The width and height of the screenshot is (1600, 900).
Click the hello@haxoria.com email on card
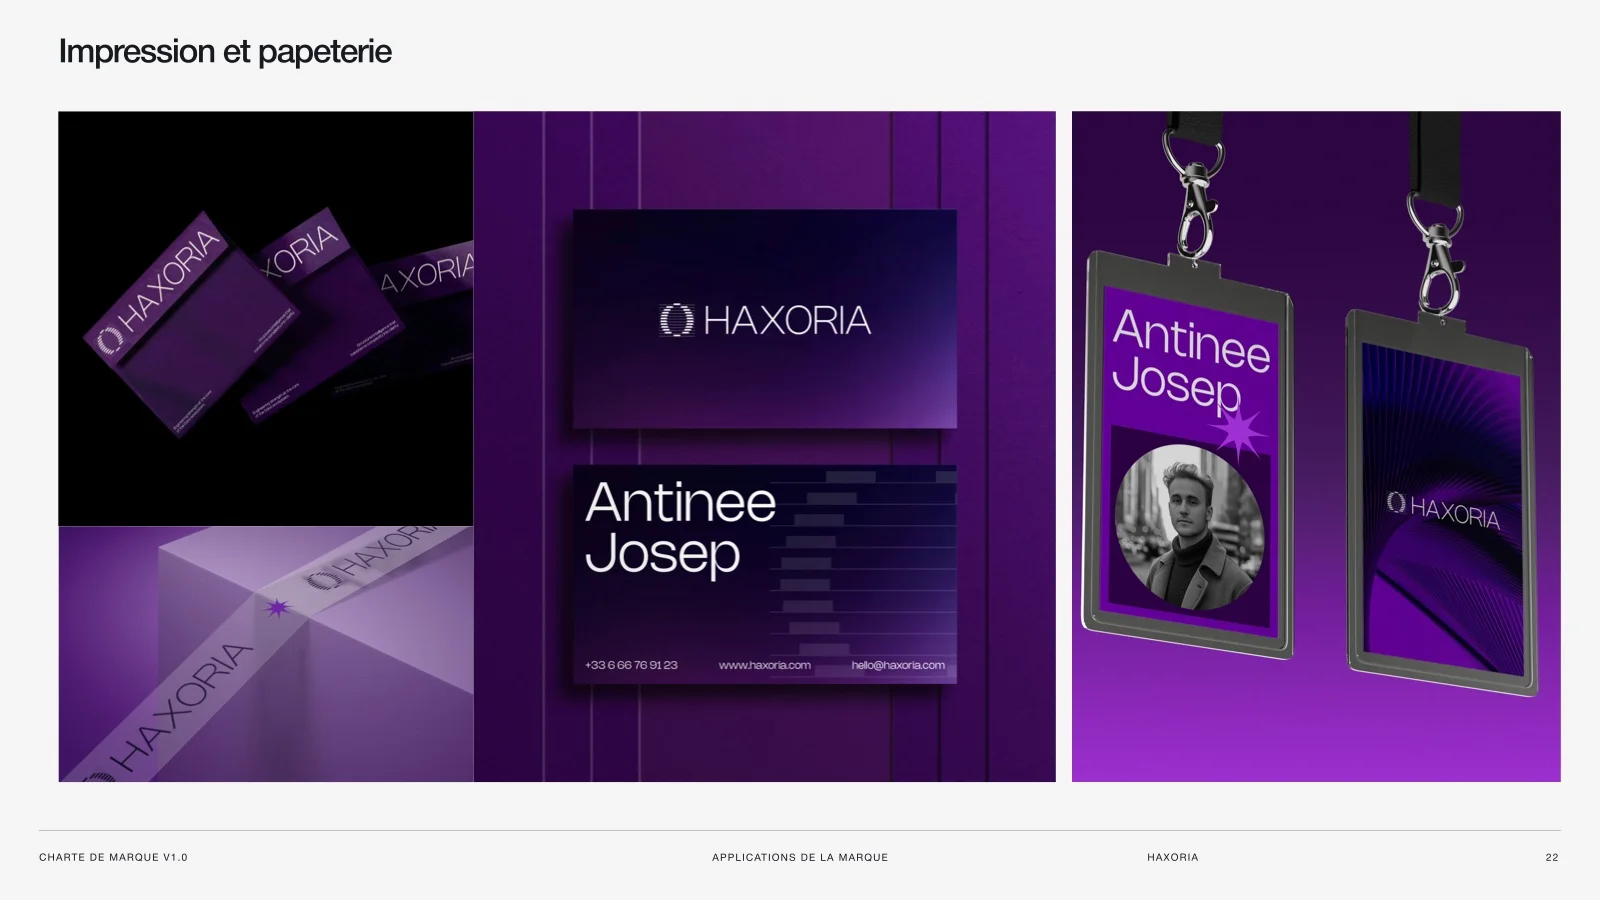point(898,665)
